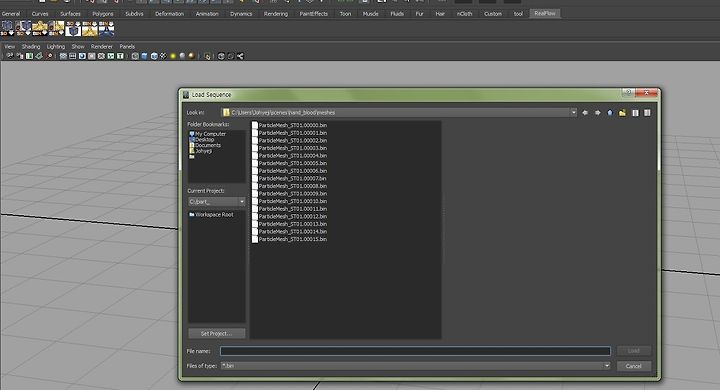Expand the Look in path dropdown
Image resolution: width=720 pixels, height=390 pixels.
[573, 112]
